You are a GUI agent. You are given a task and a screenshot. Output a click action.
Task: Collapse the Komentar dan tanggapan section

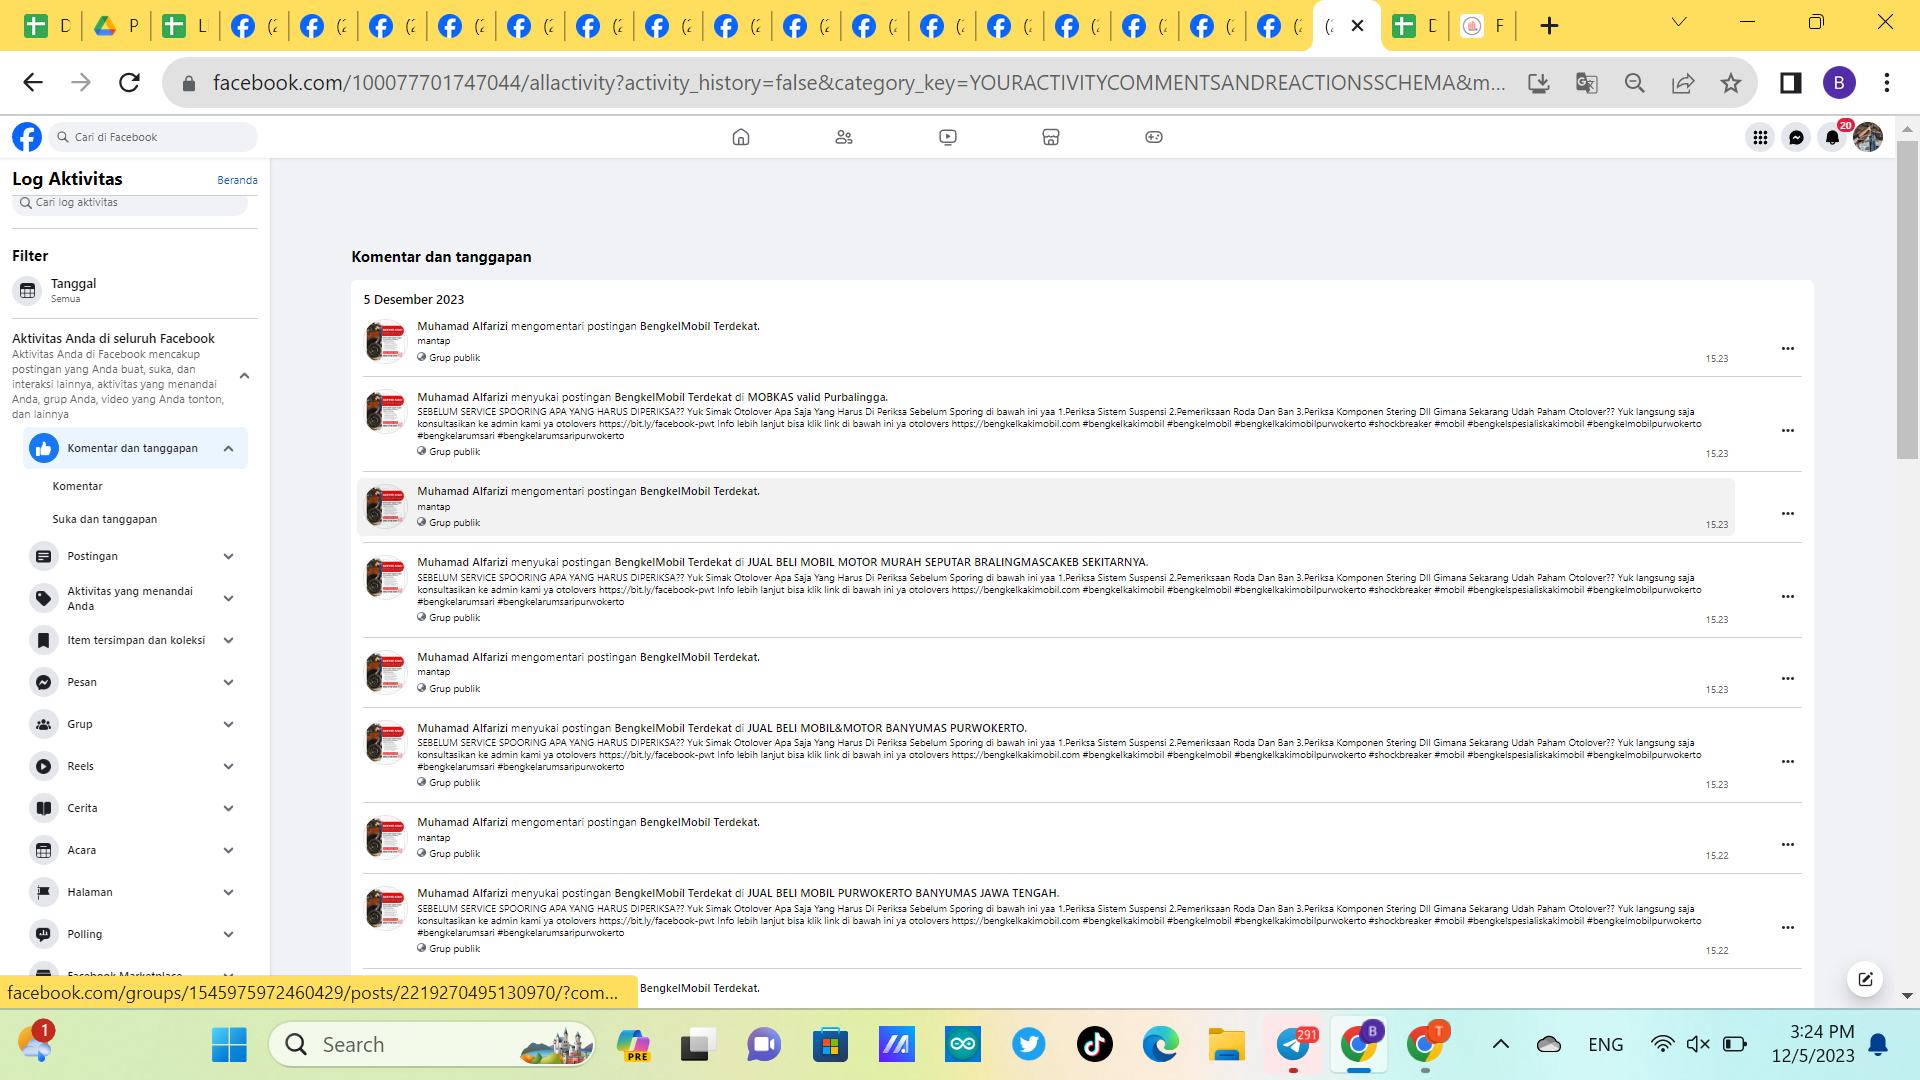click(x=229, y=448)
